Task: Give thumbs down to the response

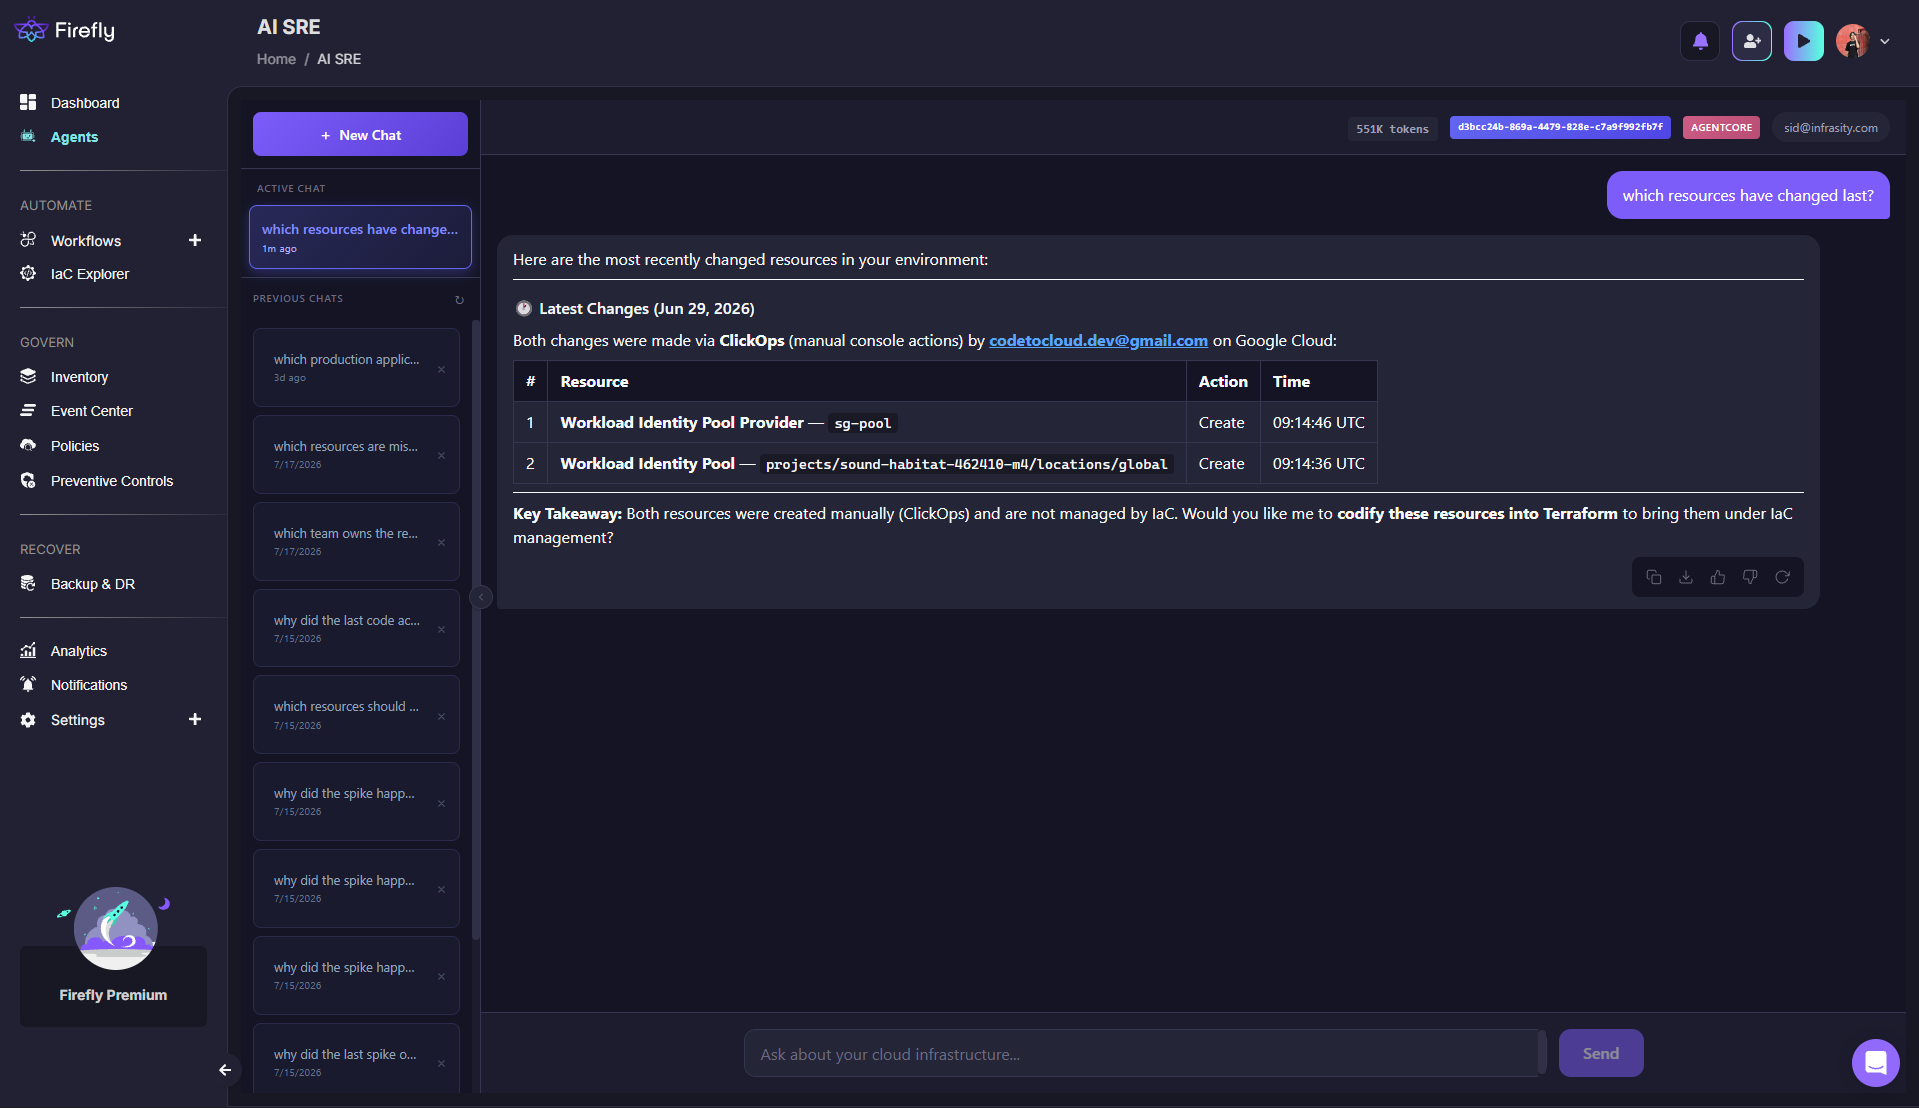Action: pyautogui.click(x=1750, y=577)
